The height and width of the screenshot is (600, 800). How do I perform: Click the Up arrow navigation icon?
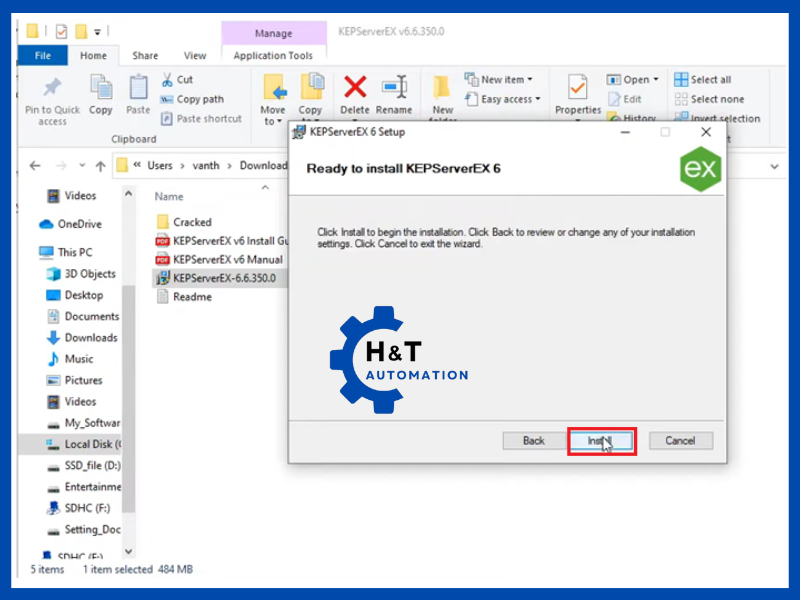(100, 166)
